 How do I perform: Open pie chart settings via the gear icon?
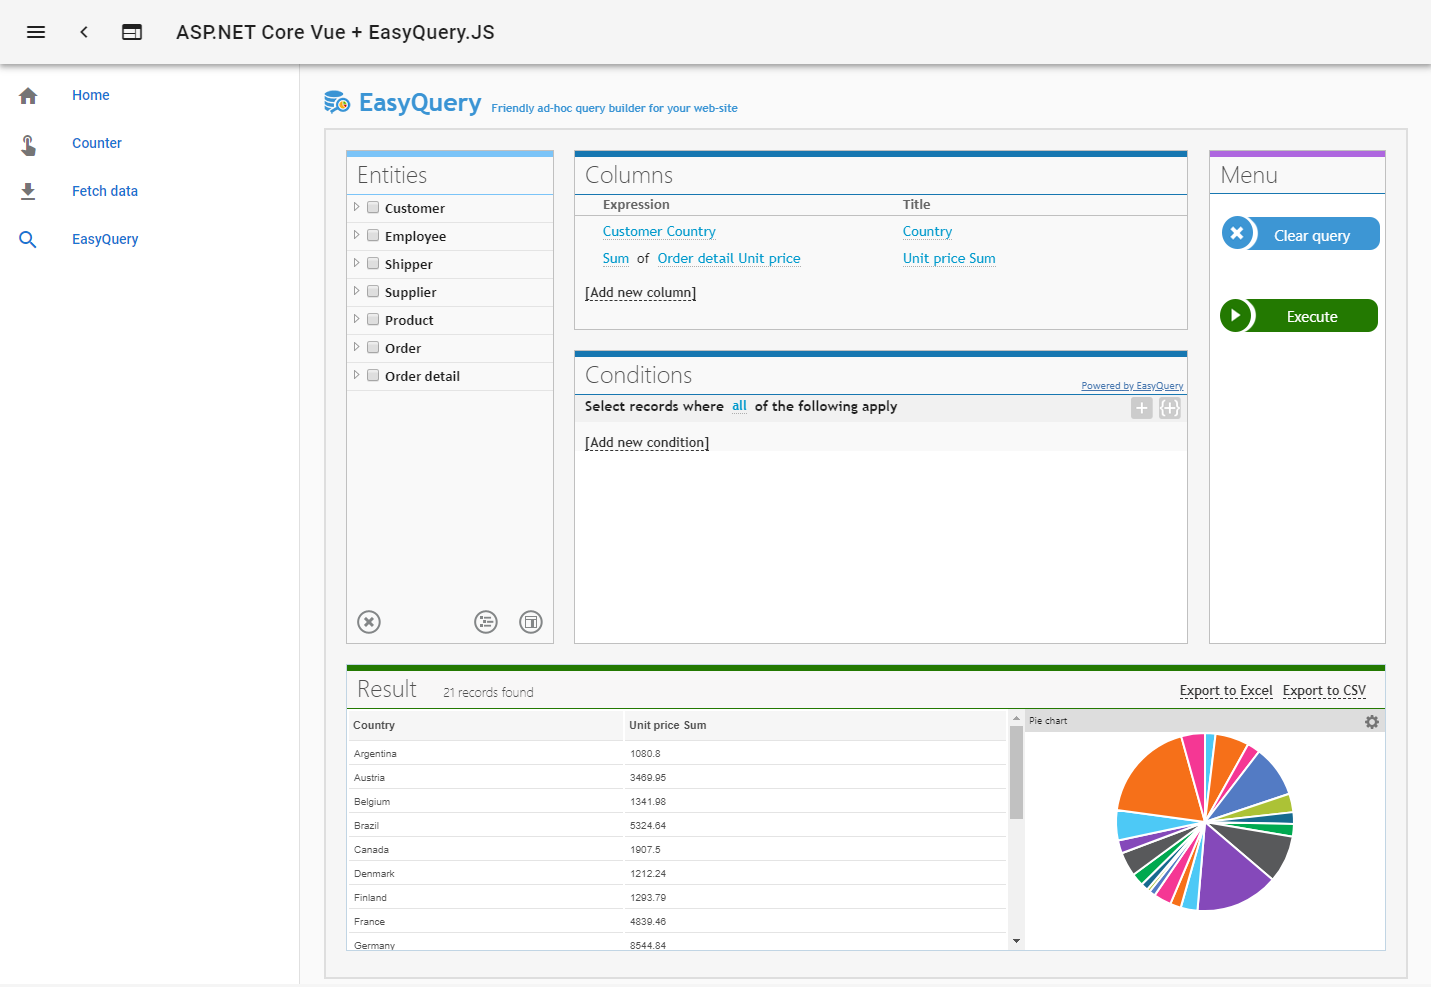click(x=1372, y=721)
